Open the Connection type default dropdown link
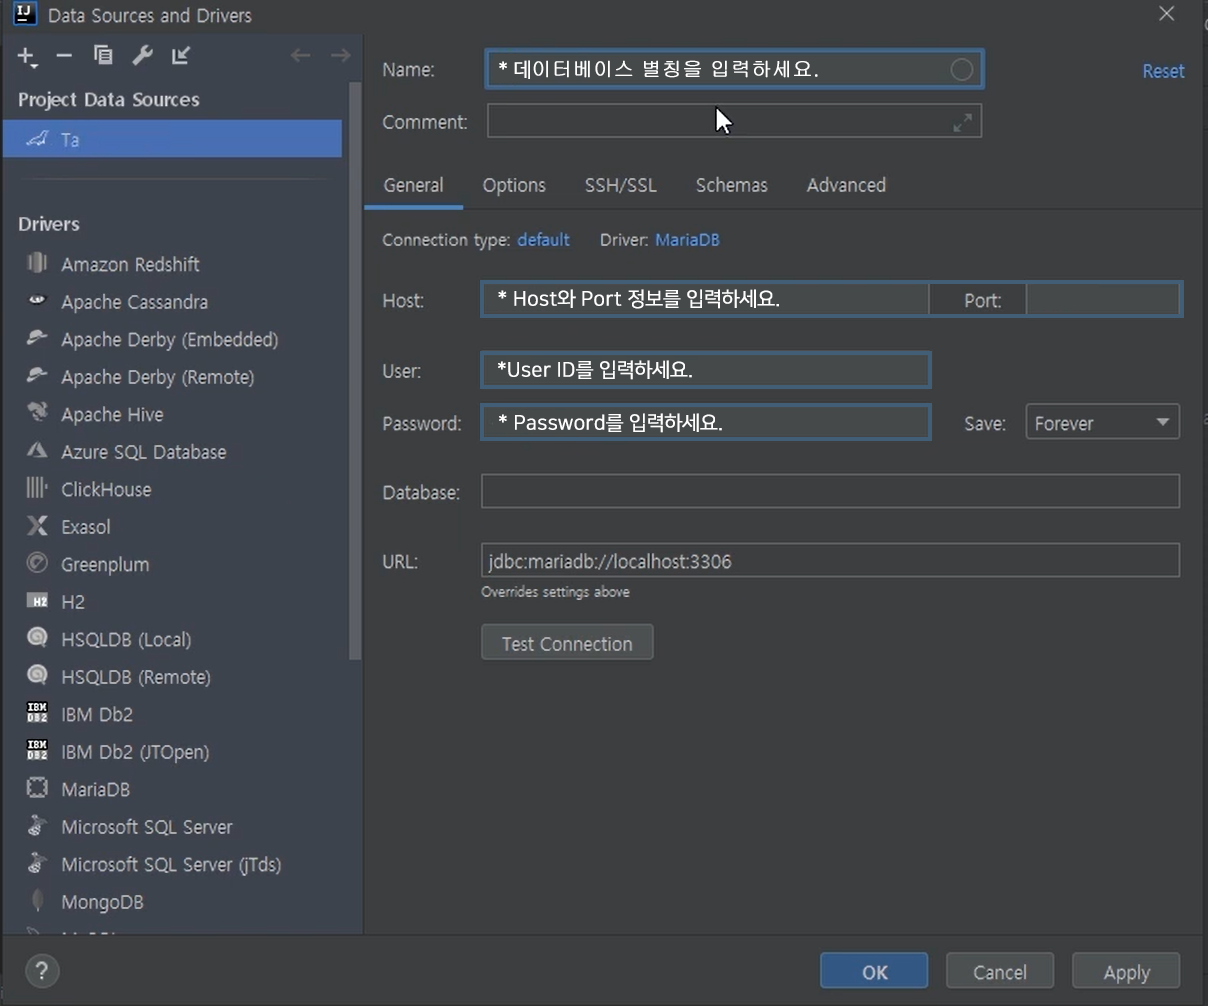This screenshot has height=1006, width=1208. pos(543,240)
